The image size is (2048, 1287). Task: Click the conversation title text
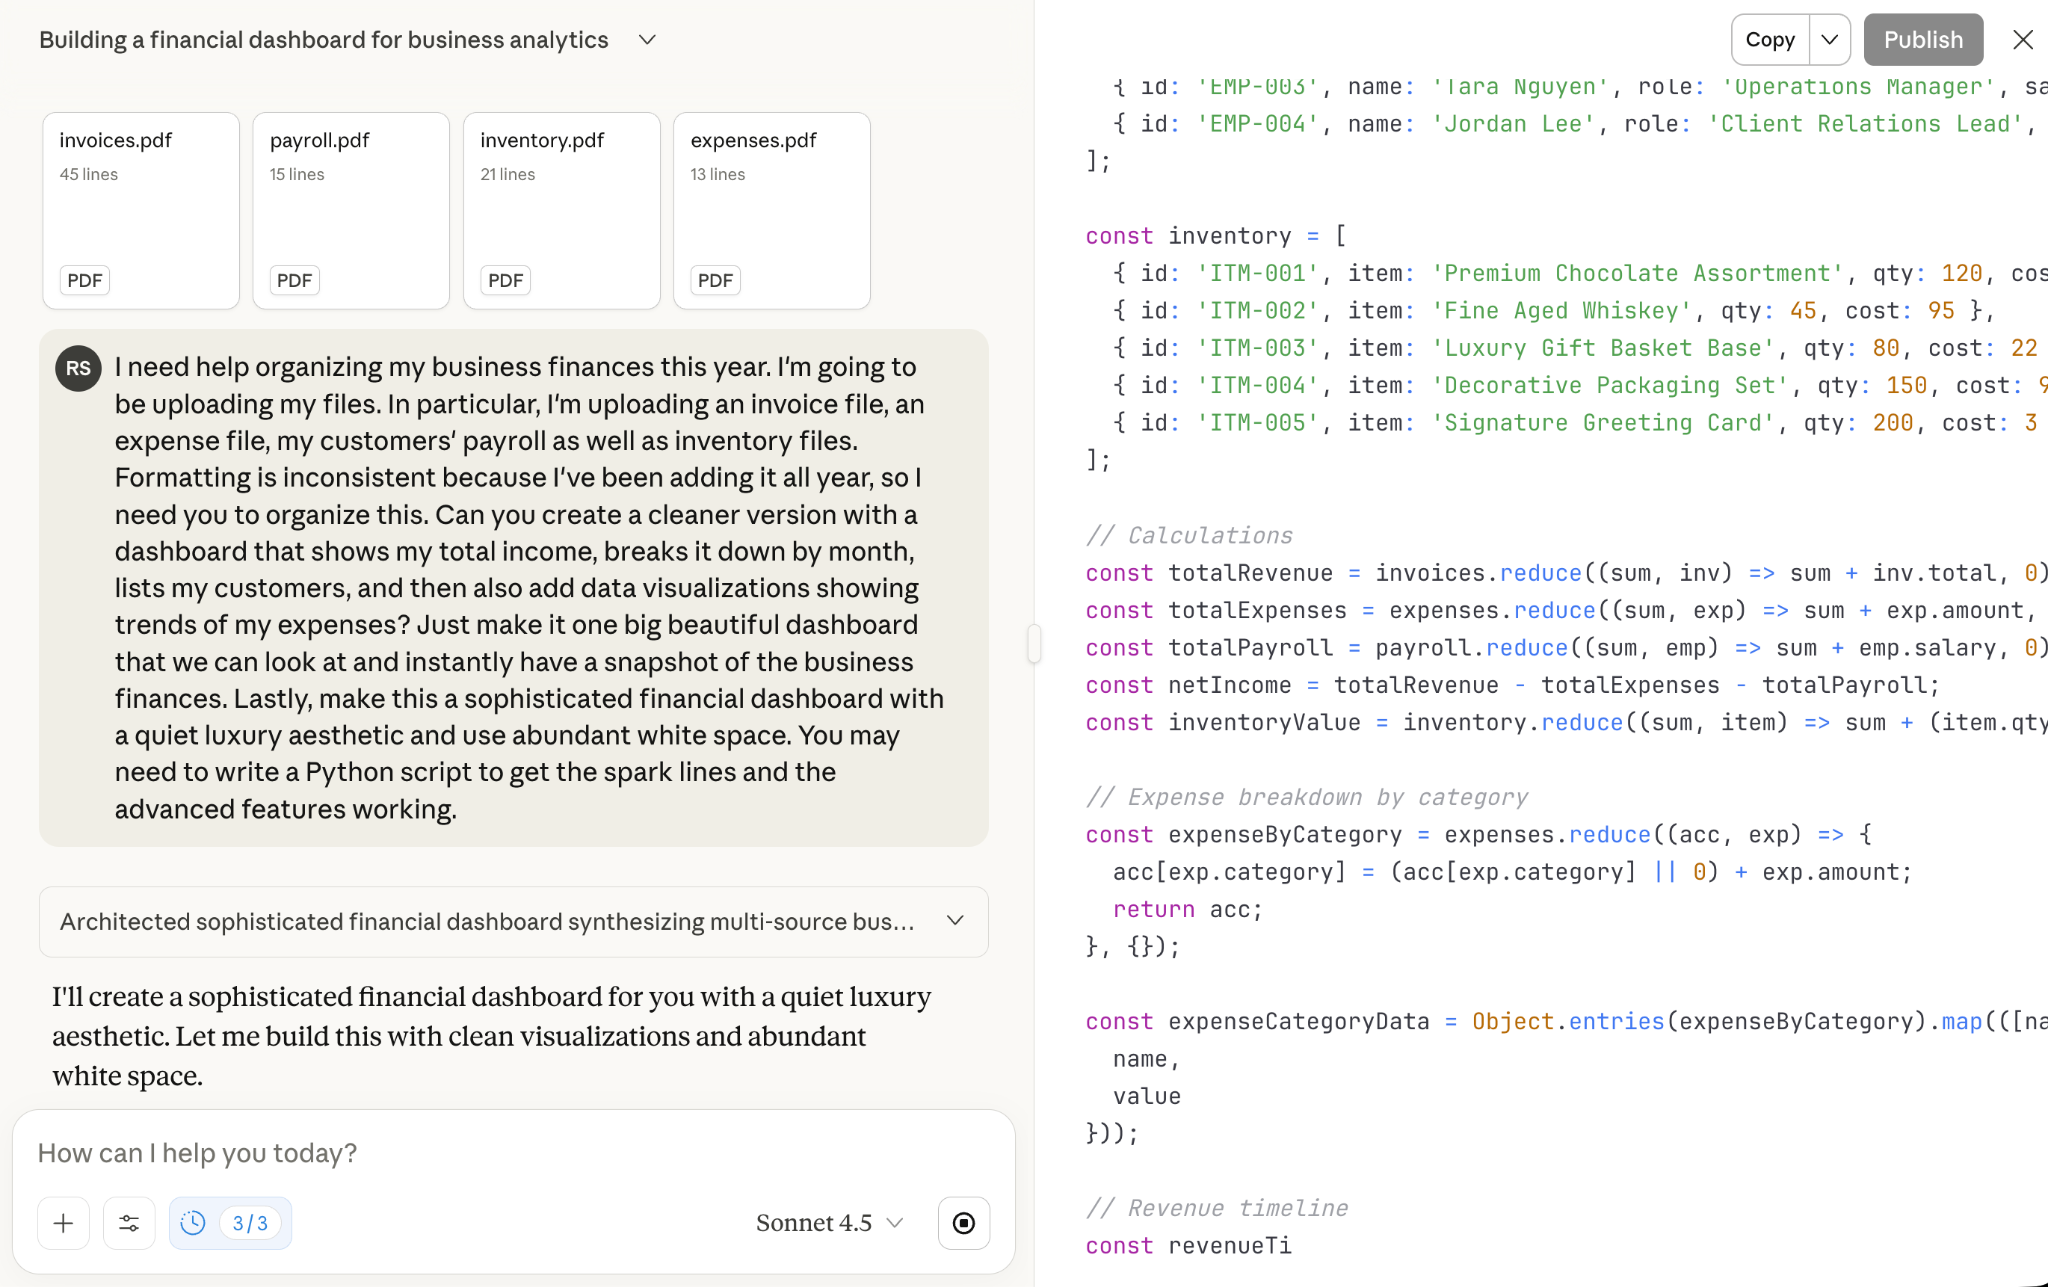tap(323, 40)
